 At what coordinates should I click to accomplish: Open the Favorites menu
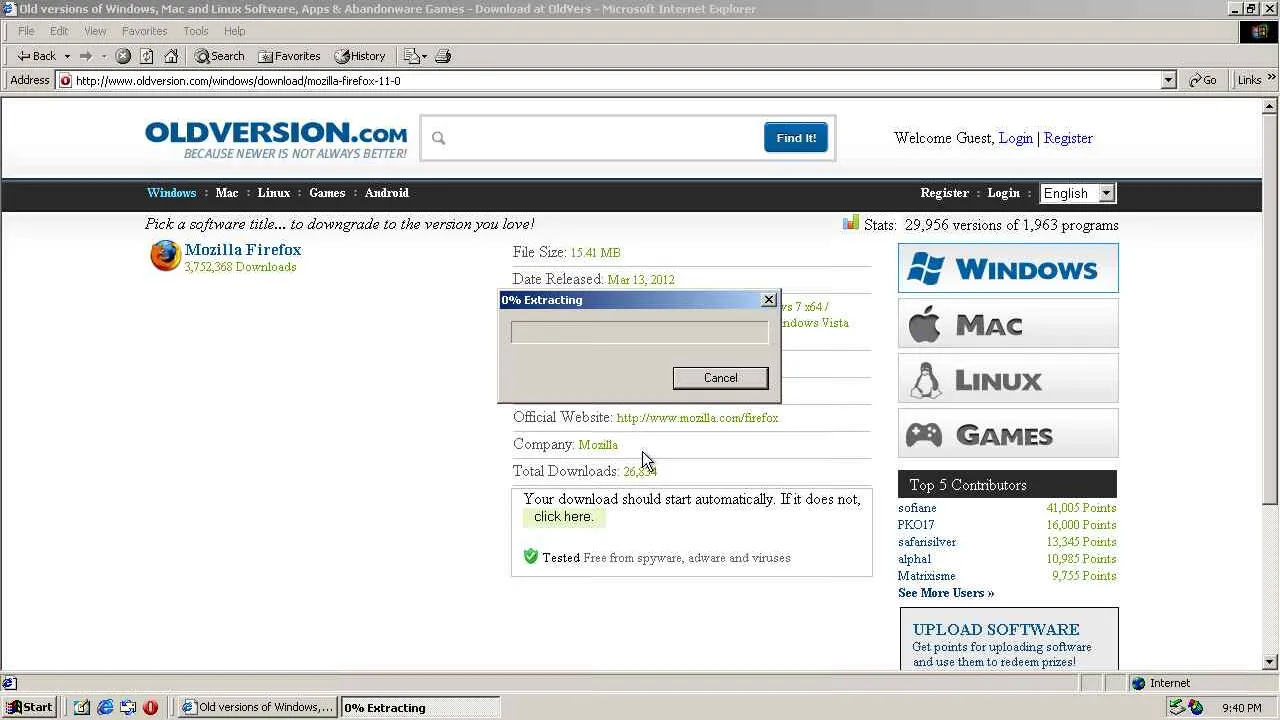point(144,31)
